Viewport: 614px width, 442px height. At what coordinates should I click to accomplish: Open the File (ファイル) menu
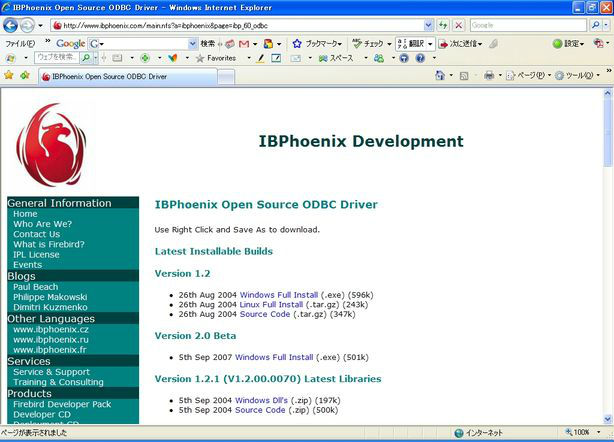tap(20, 43)
